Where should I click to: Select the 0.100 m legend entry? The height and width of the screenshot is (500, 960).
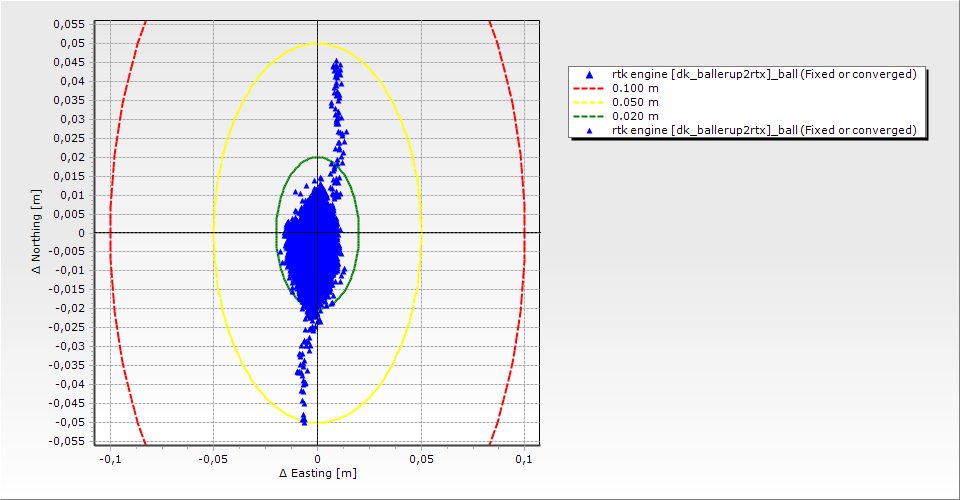click(x=636, y=88)
